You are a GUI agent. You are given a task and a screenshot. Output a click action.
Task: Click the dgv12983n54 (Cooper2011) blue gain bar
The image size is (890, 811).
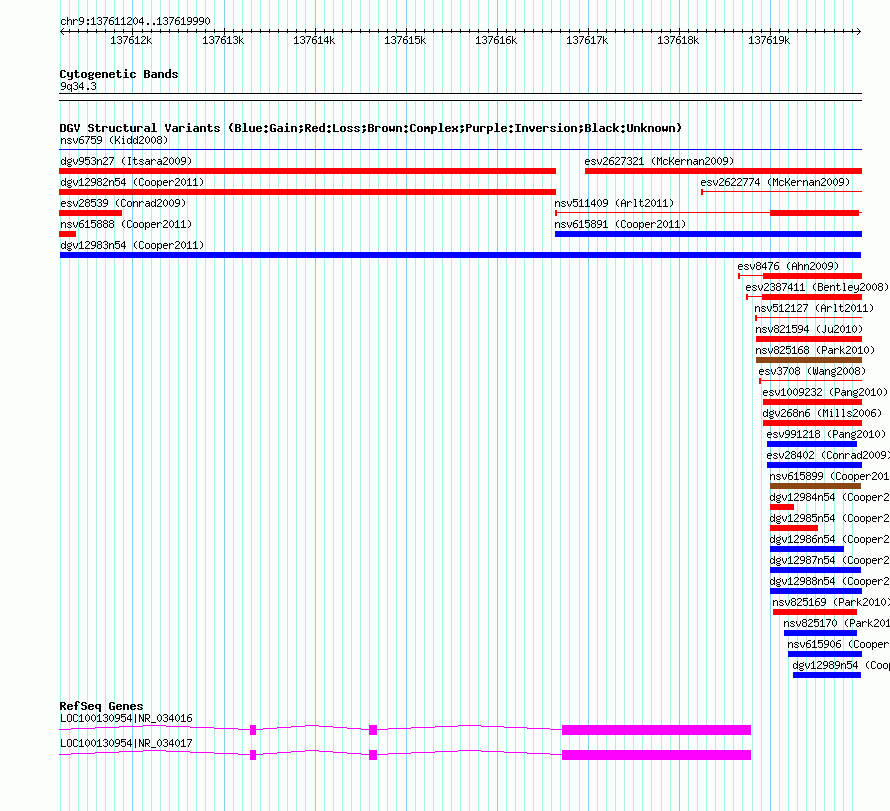[460, 255]
